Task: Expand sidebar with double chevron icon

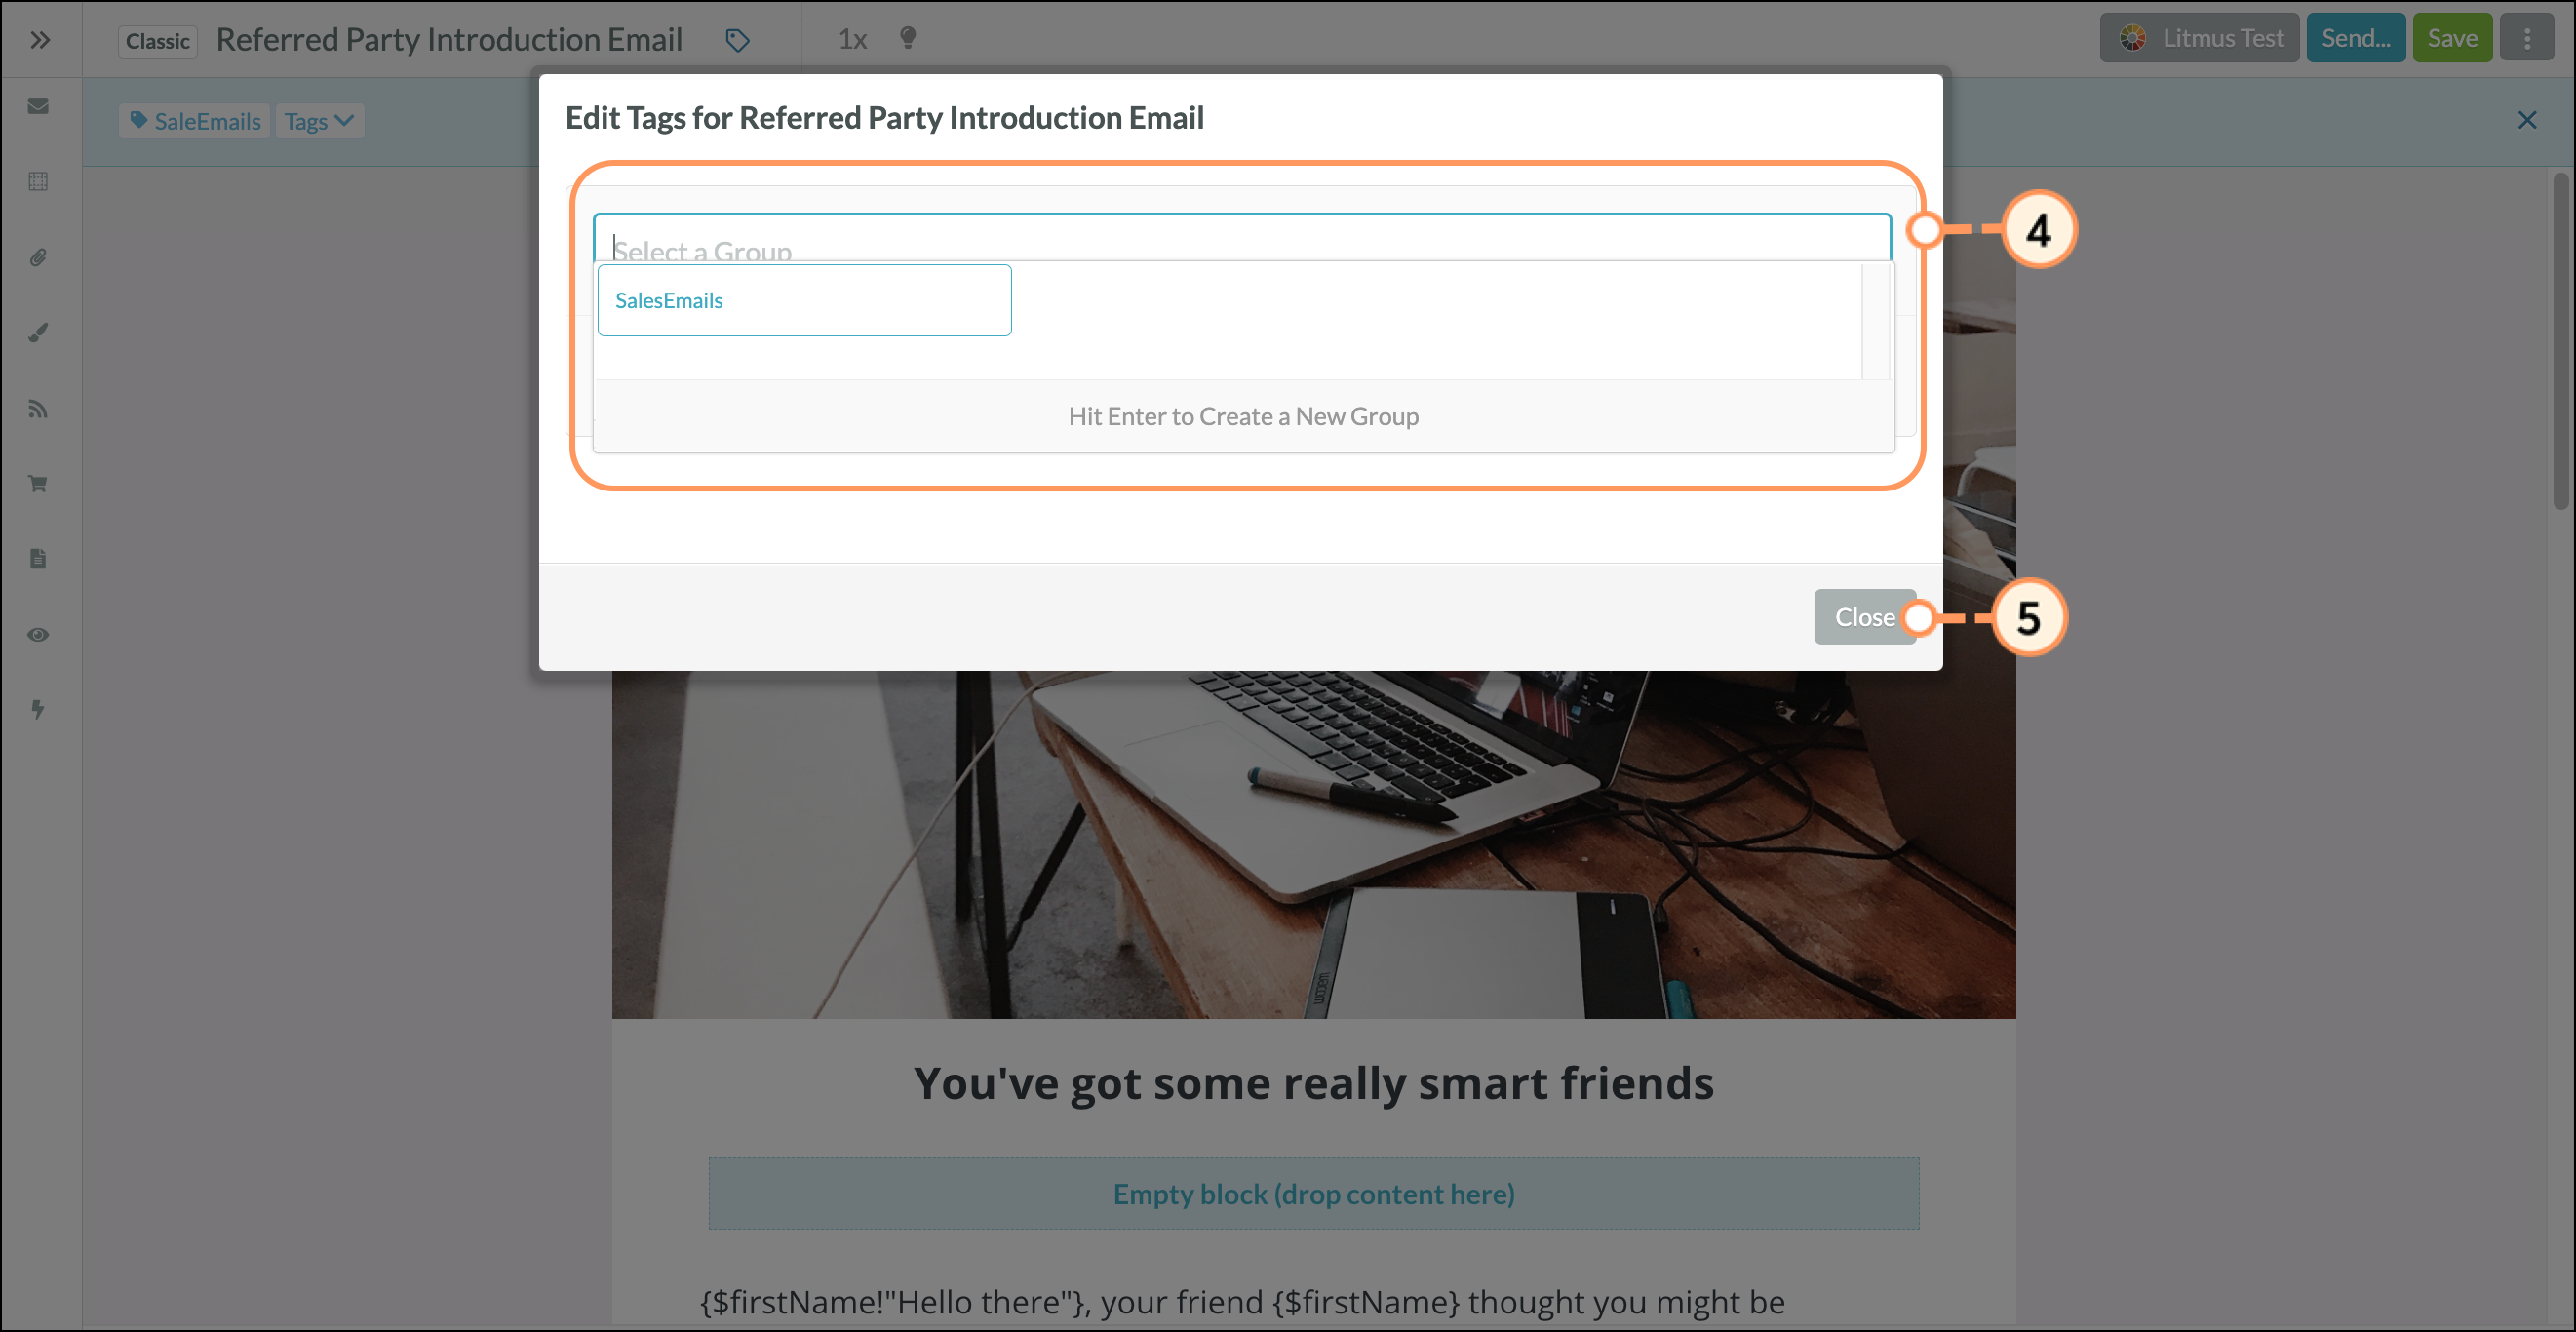Action: (x=40, y=40)
